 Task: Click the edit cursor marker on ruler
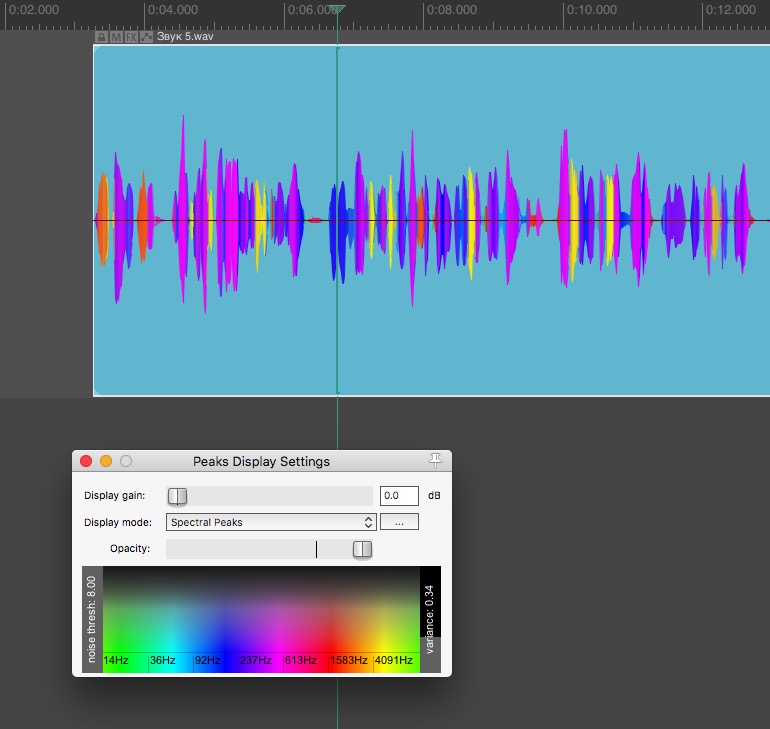click(338, 10)
